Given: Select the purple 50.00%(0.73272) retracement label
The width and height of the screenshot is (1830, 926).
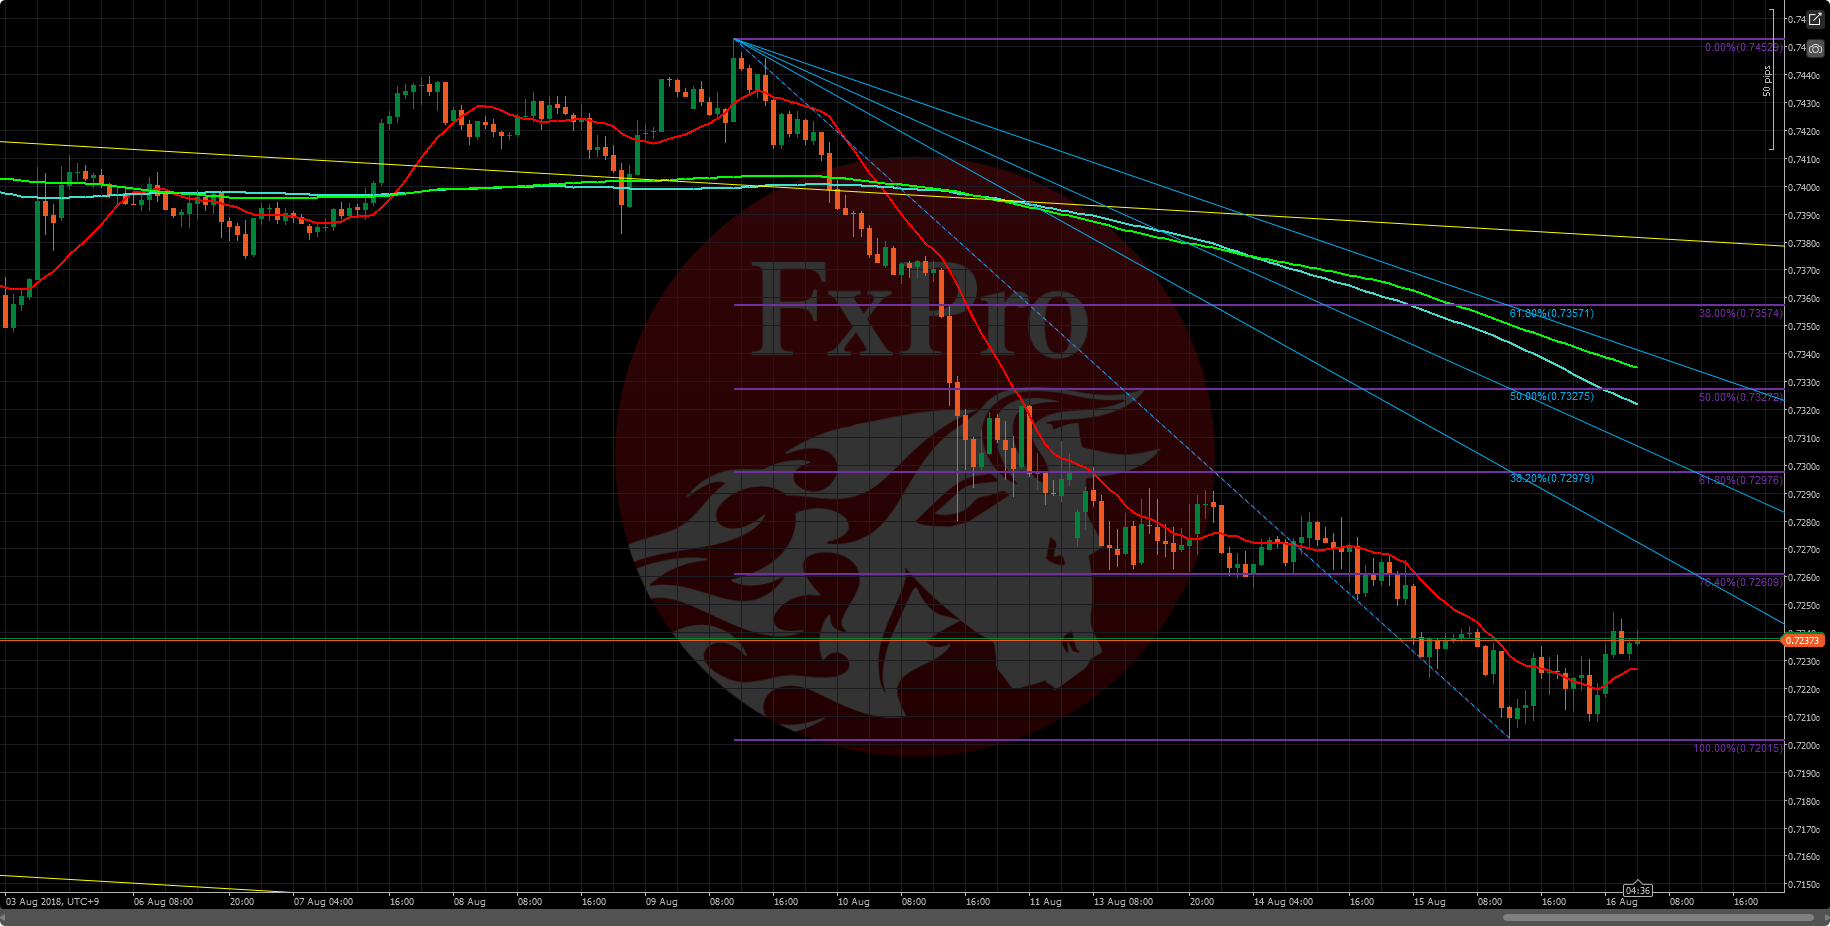Looking at the screenshot, I should tap(1740, 397).
